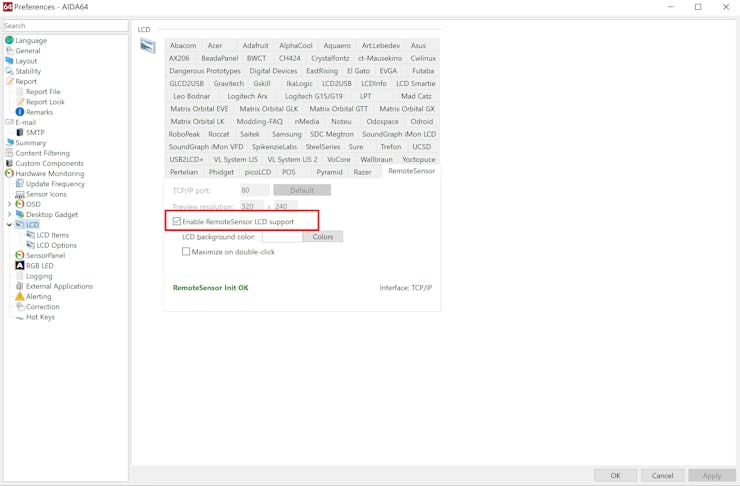740x486 pixels.
Task: Select Logging in the tree
Action: coord(39,276)
